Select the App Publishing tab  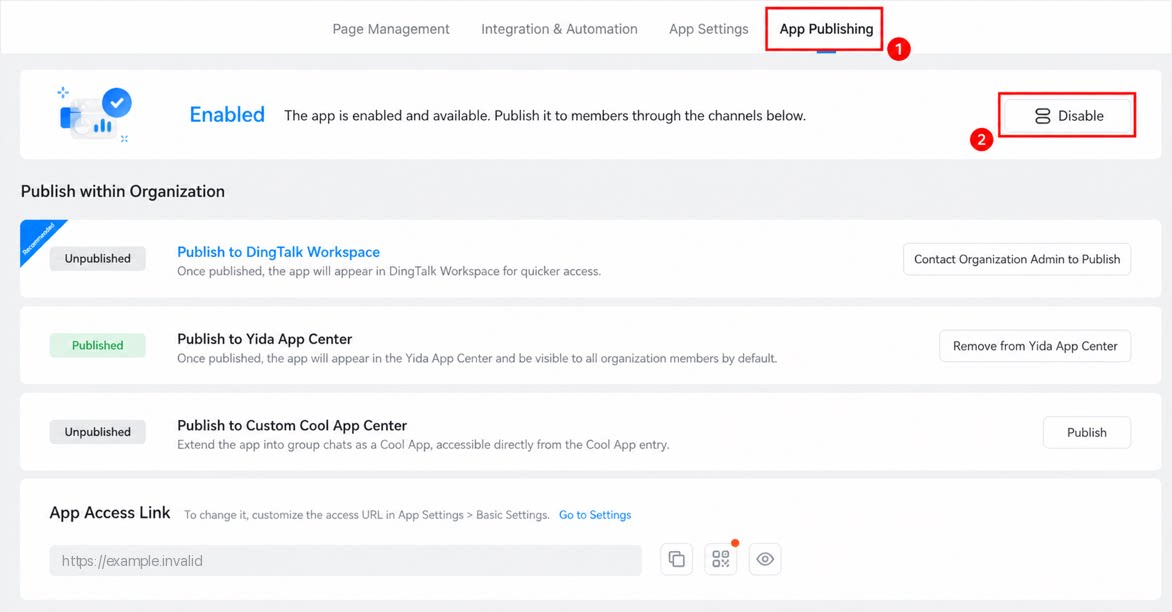(826, 29)
